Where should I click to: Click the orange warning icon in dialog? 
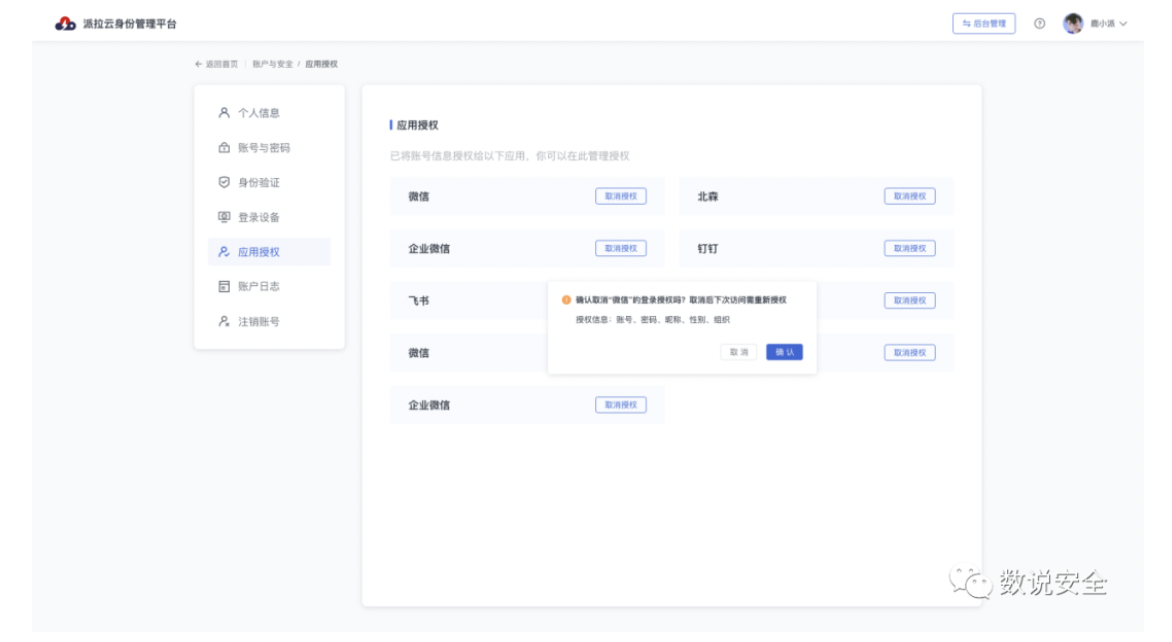(x=566, y=300)
